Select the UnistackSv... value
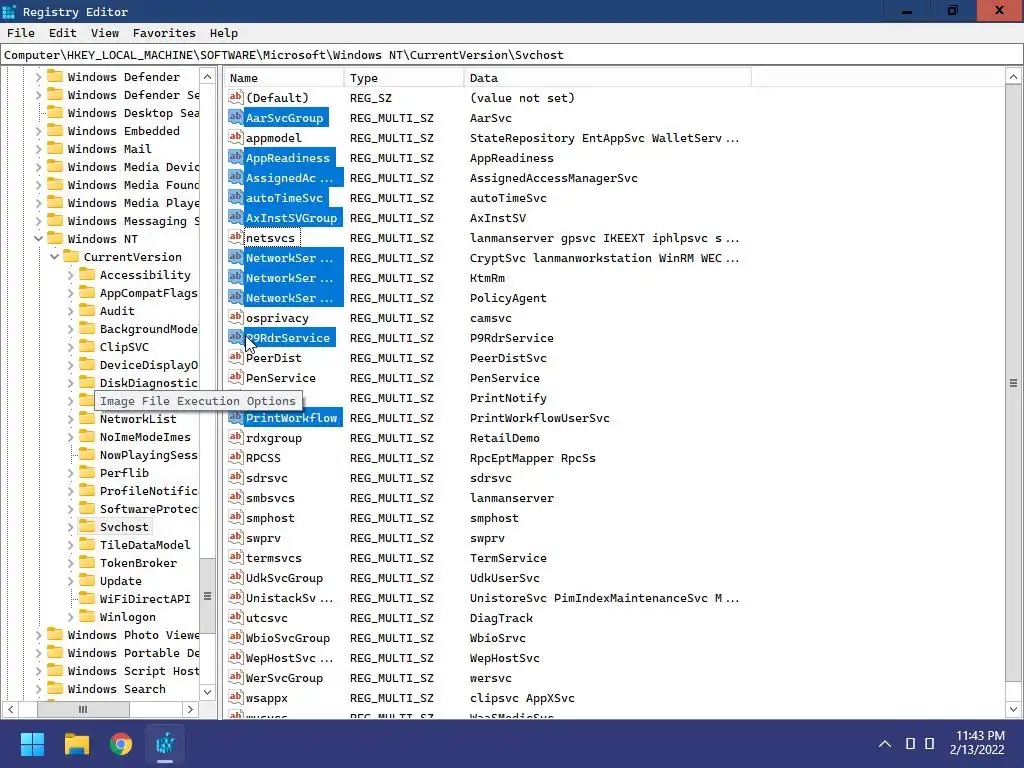The height and width of the screenshot is (768, 1024). tap(289, 598)
